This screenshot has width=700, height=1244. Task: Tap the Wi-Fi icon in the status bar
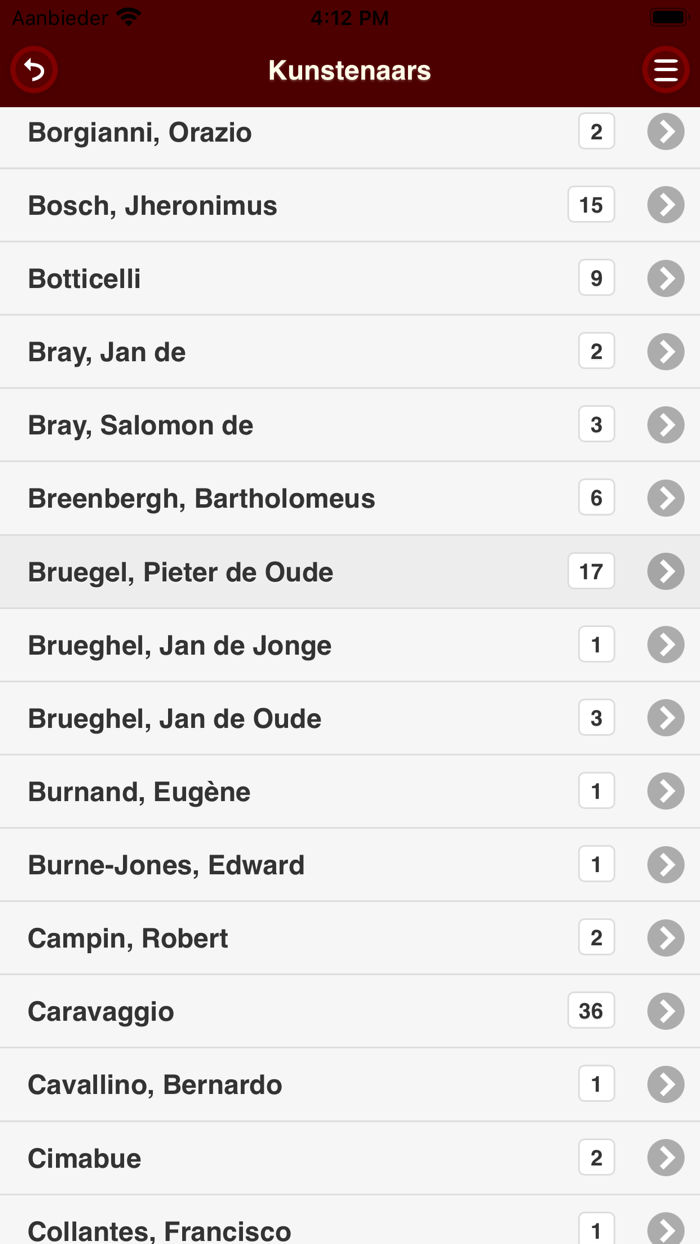tap(129, 17)
